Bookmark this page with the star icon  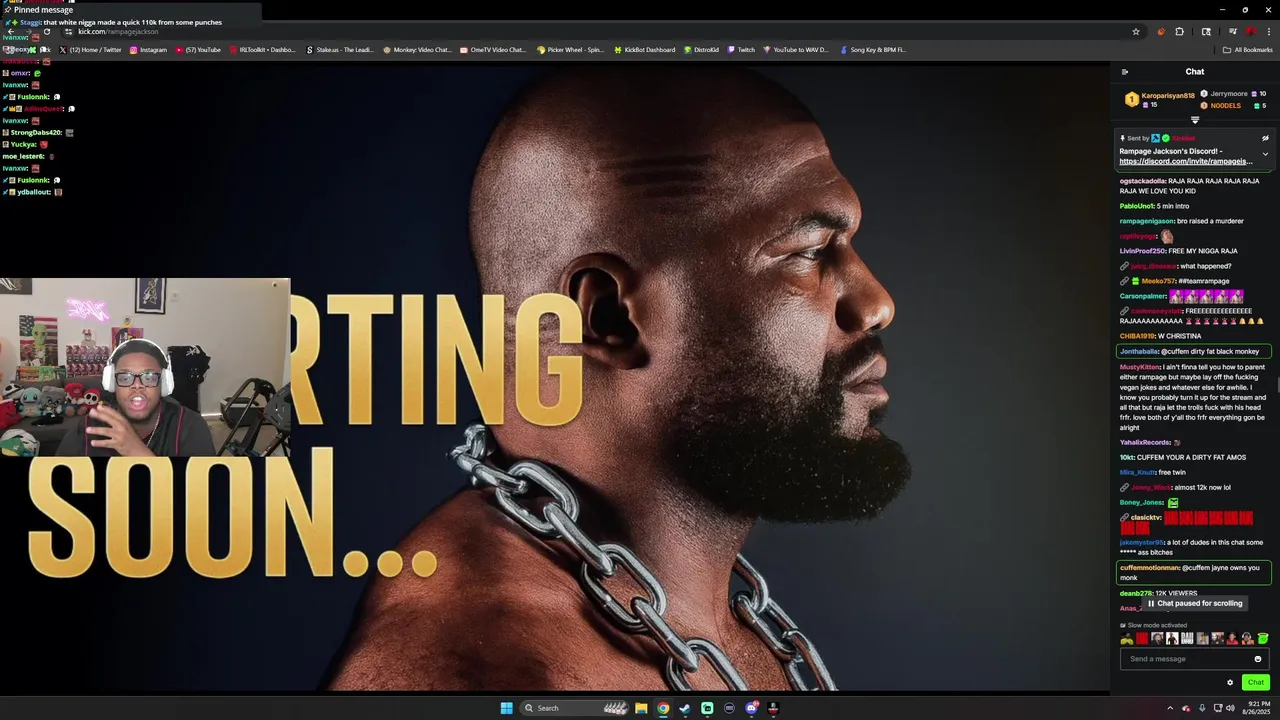1136,31
